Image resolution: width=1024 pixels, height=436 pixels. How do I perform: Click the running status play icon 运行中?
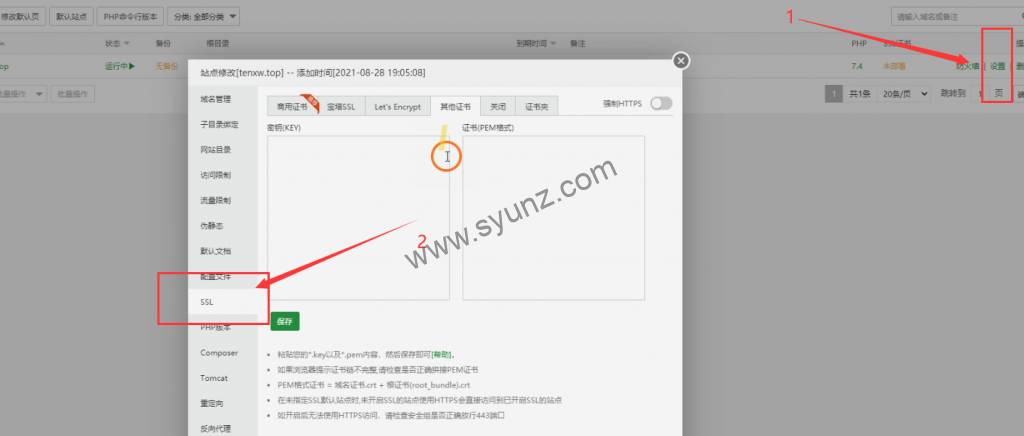131,66
